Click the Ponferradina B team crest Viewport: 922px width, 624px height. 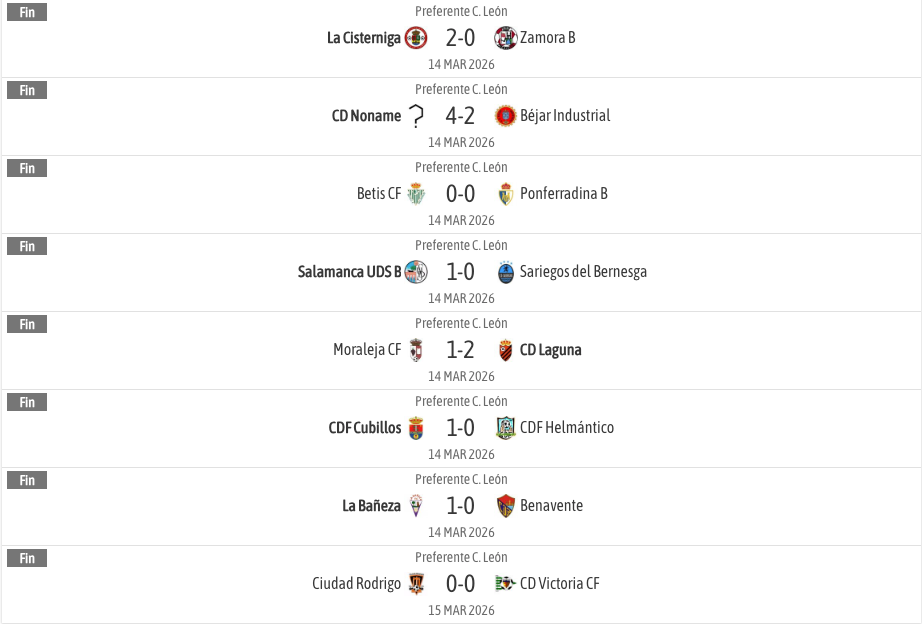(x=505, y=194)
